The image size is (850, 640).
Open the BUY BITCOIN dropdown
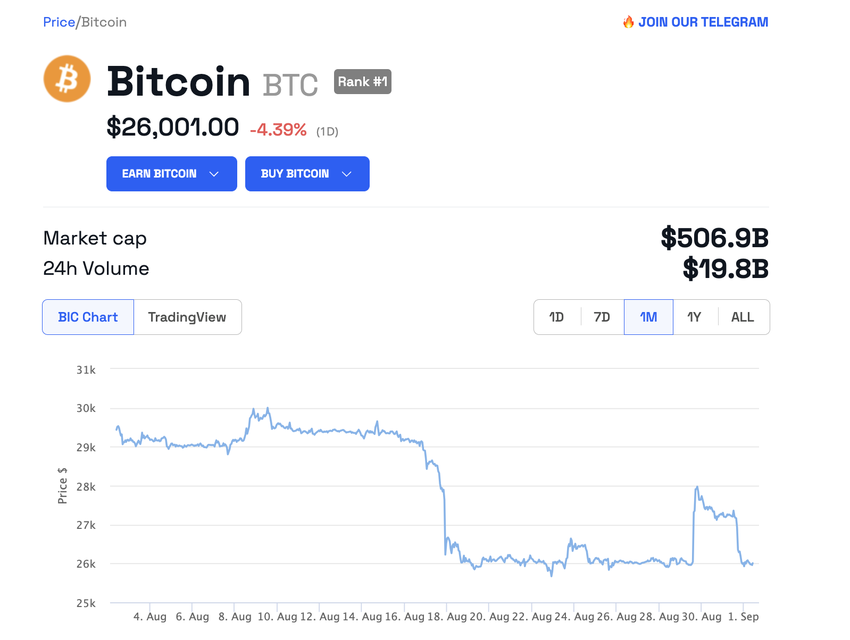(307, 173)
